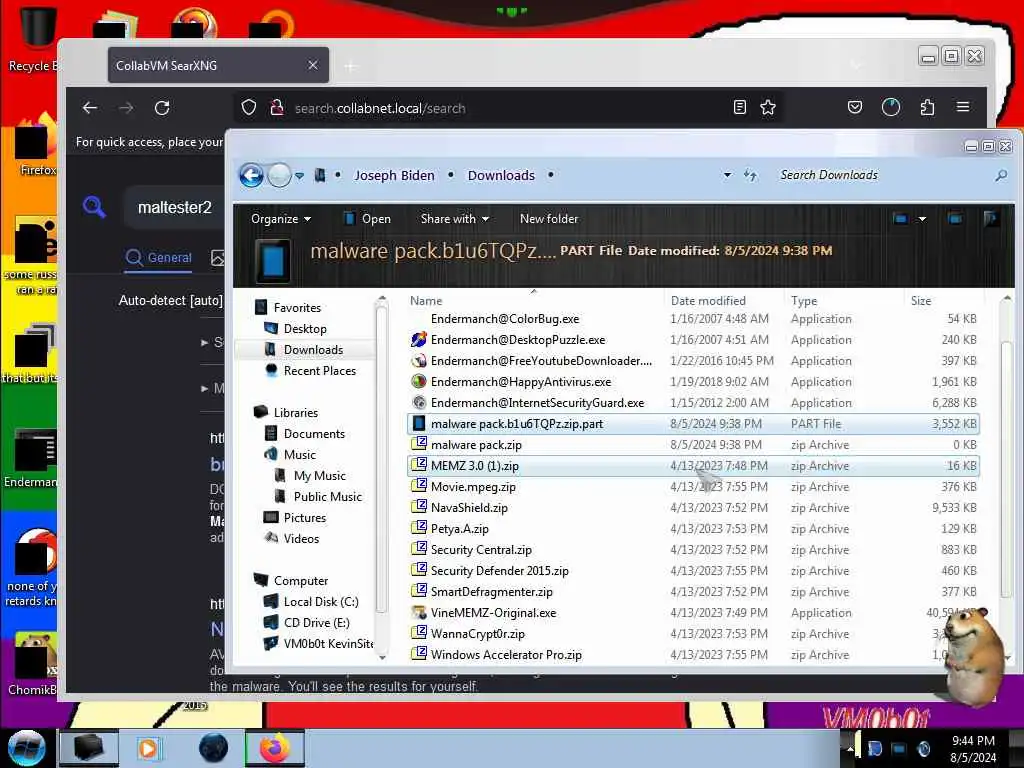
Task: Toggle the preview pane icon
Action: coord(955,219)
